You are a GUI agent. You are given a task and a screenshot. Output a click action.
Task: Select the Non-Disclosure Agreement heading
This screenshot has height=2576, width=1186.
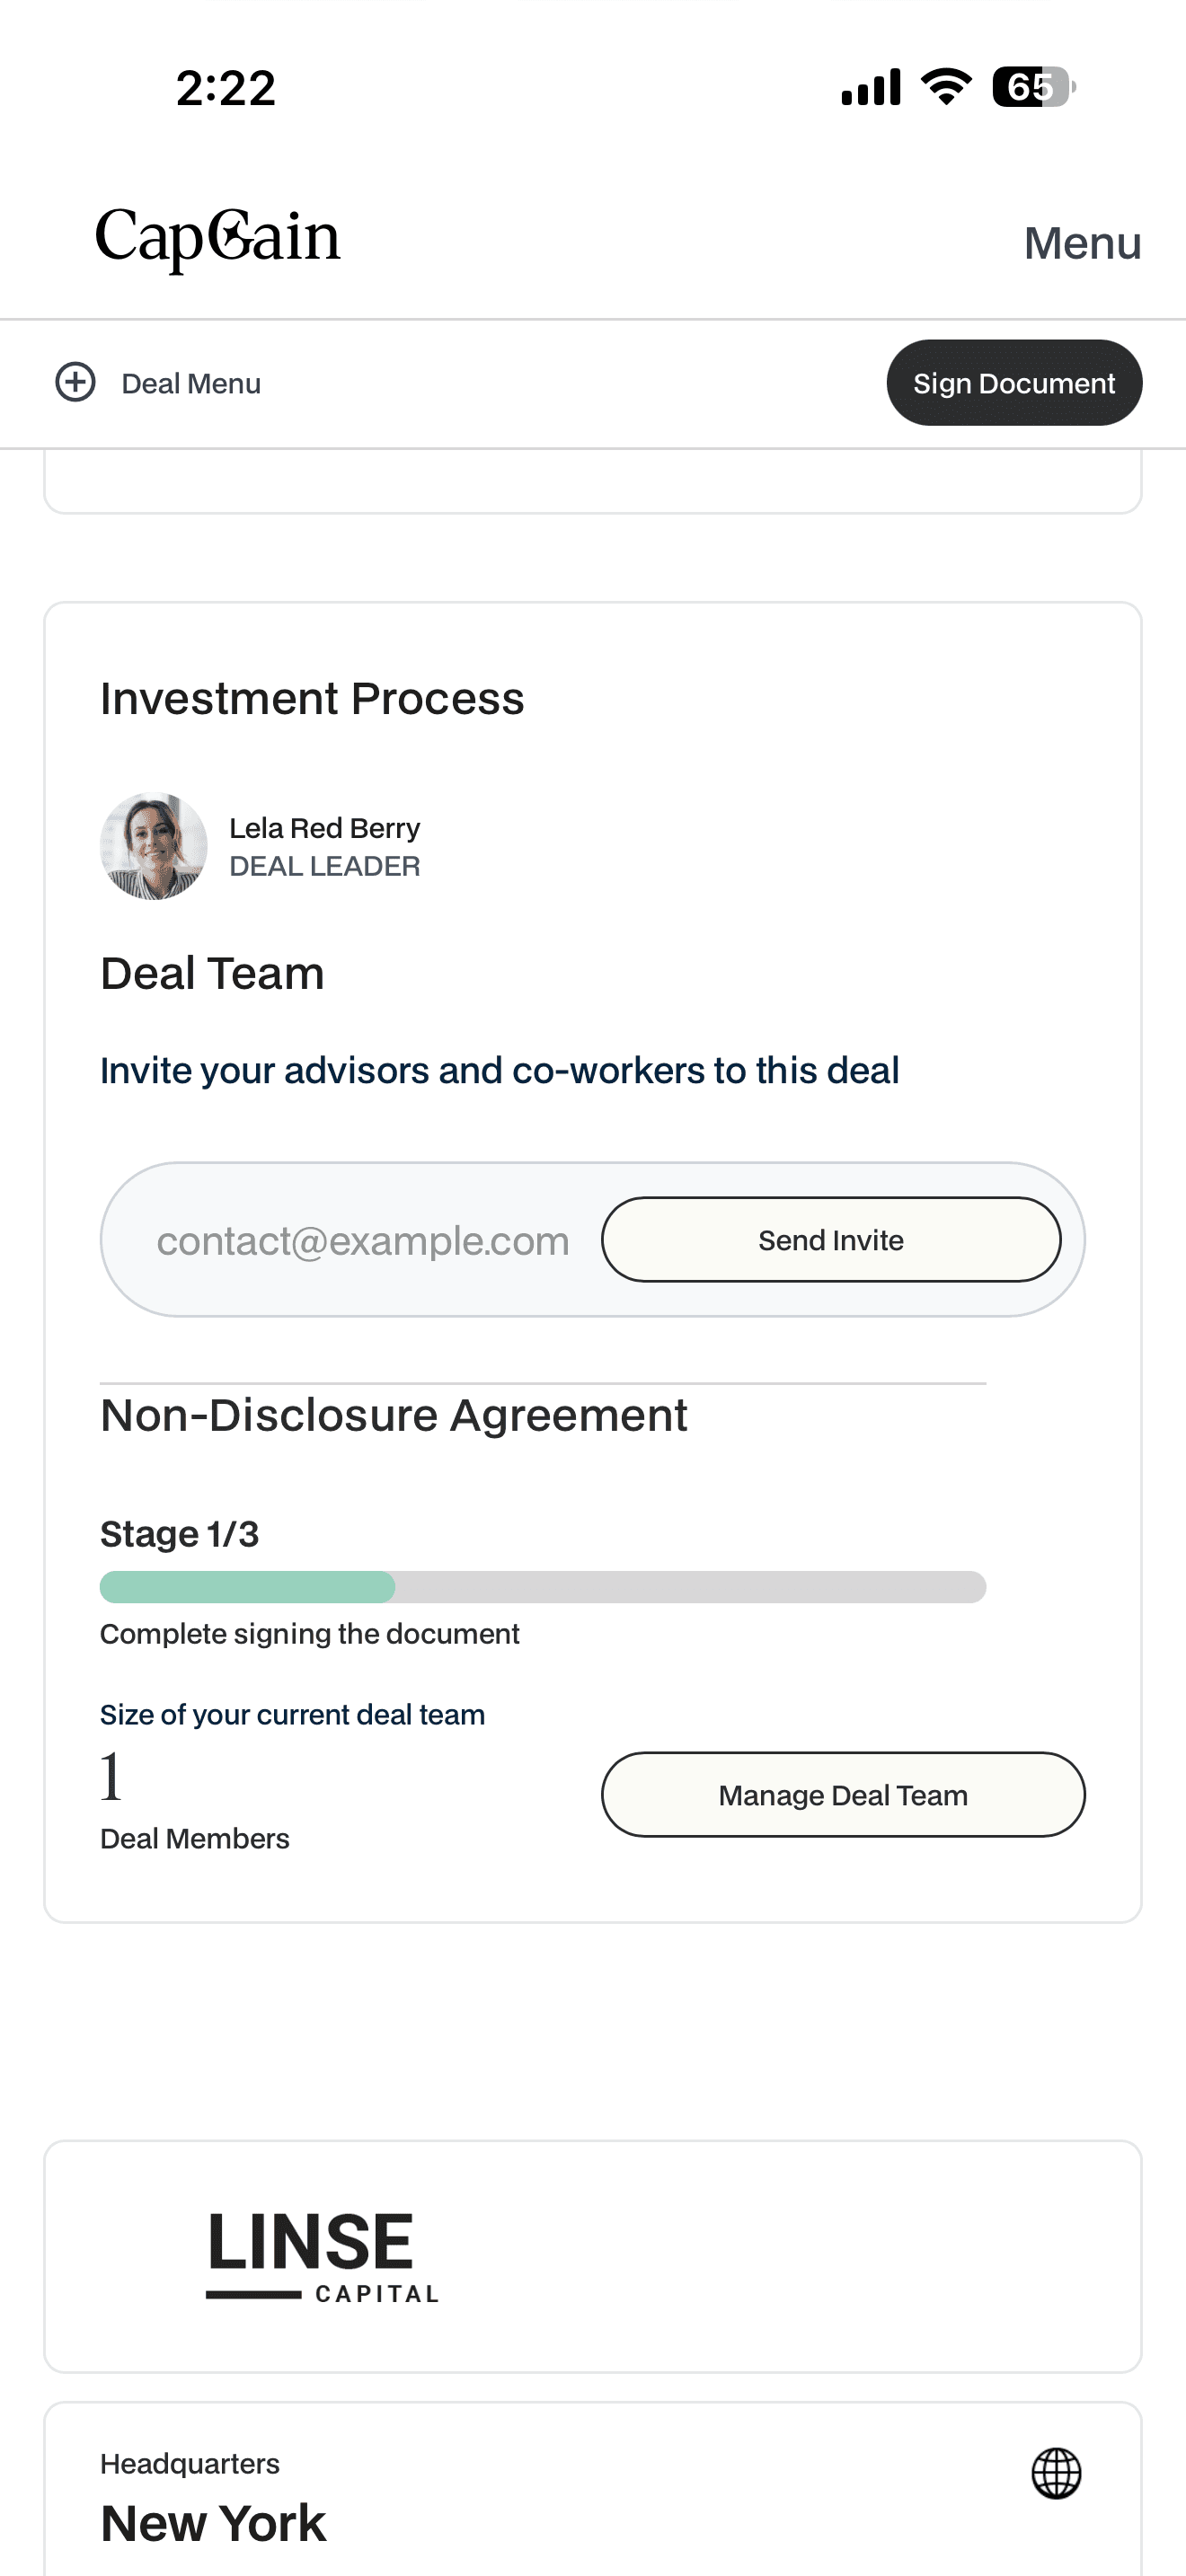coord(394,1416)
